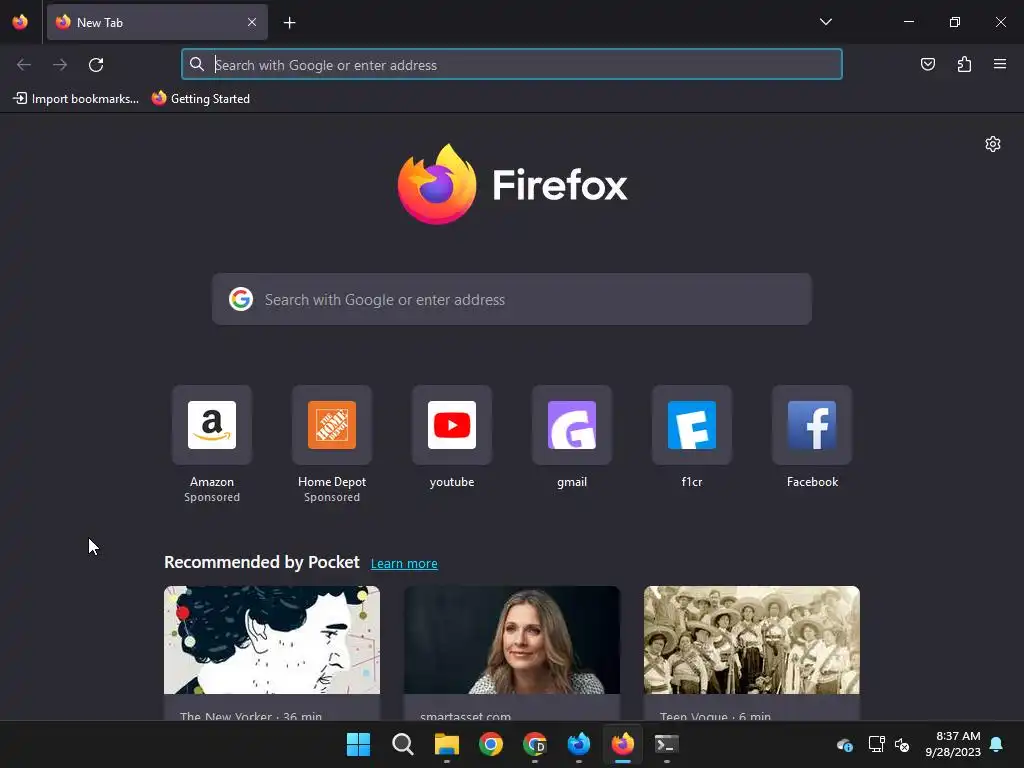
Task: Click the page search box with Google
Action: click(x=512, y=300)
